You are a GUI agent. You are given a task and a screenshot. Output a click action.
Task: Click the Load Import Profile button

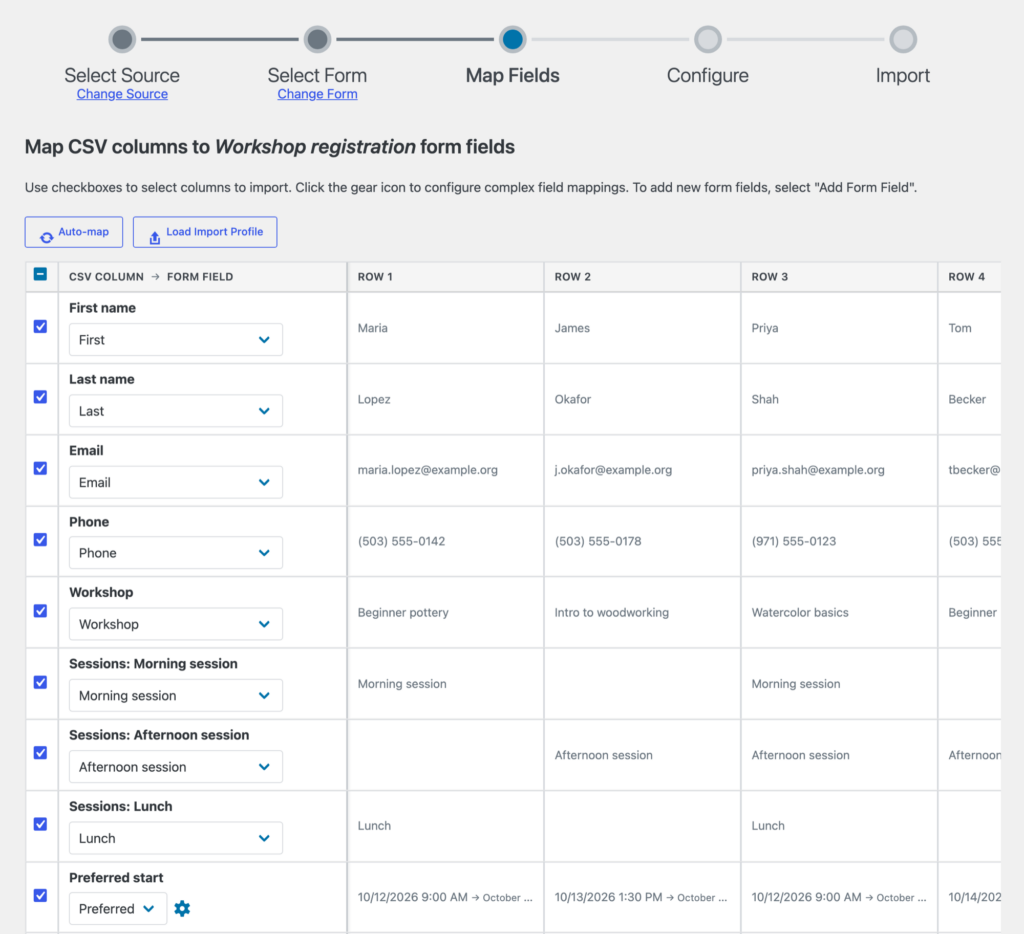(x=205, y=232)
